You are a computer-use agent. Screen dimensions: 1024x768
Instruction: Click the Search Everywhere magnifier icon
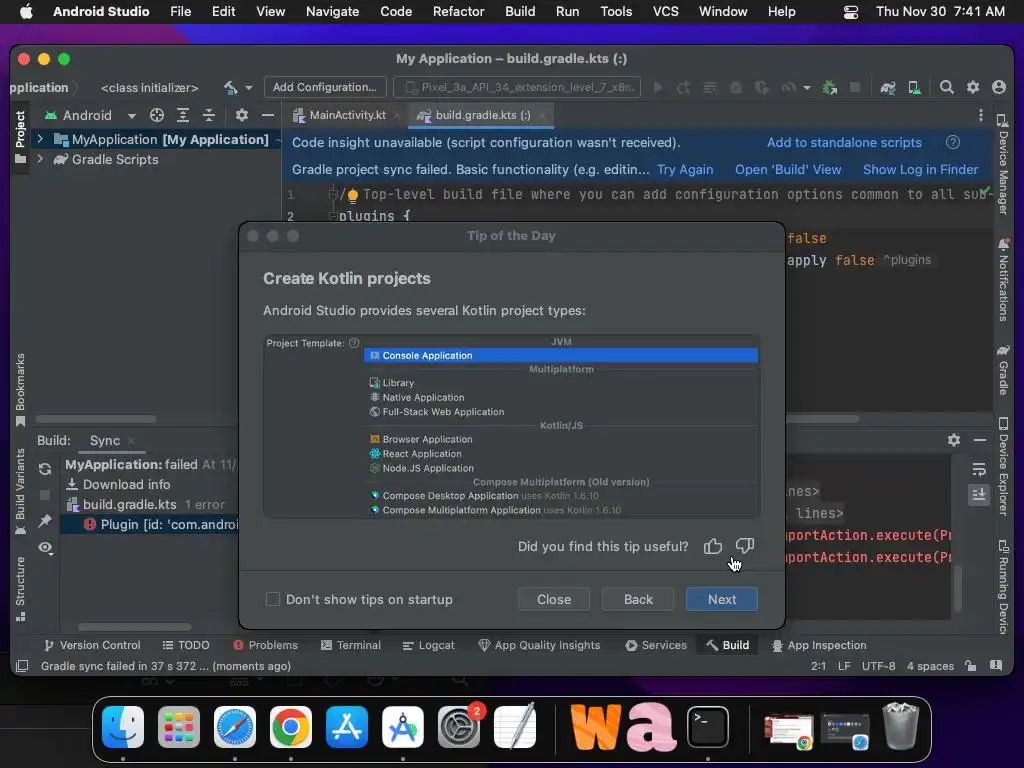pos(946,87)
